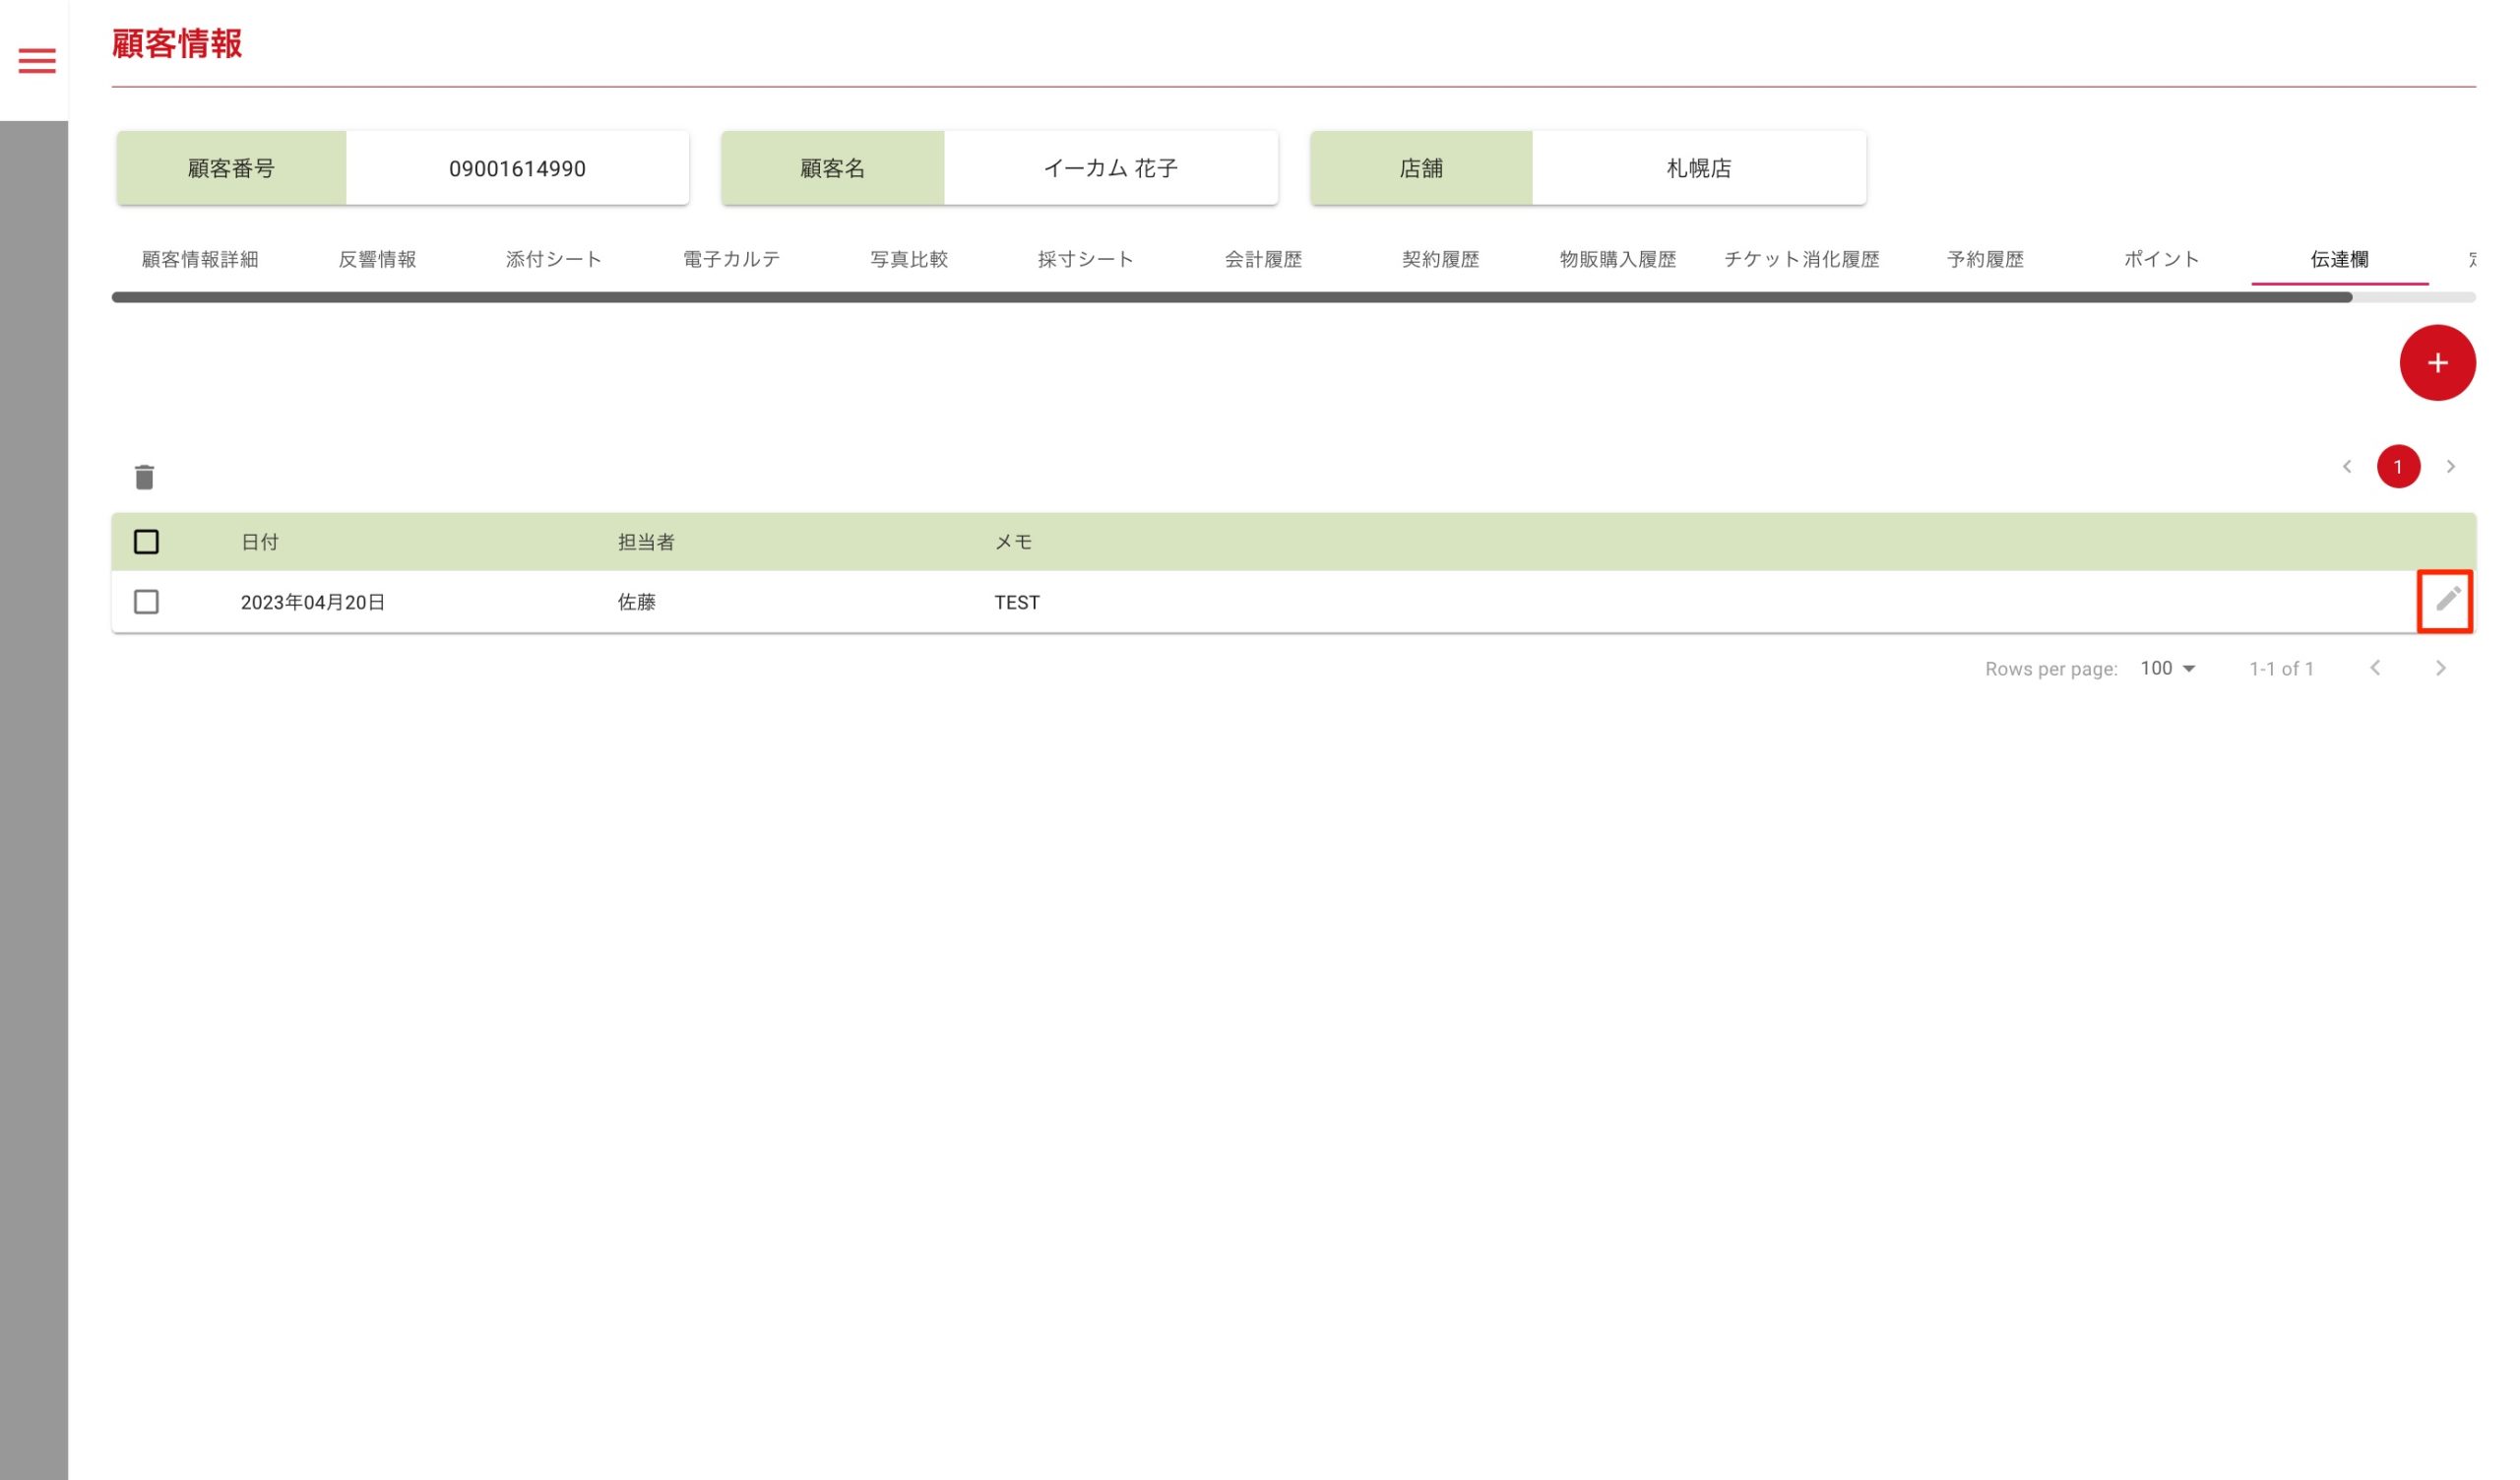2520x1480 pixels.
Task: Select the 会計履歴 tab
Action: (x=1263, y=260)
